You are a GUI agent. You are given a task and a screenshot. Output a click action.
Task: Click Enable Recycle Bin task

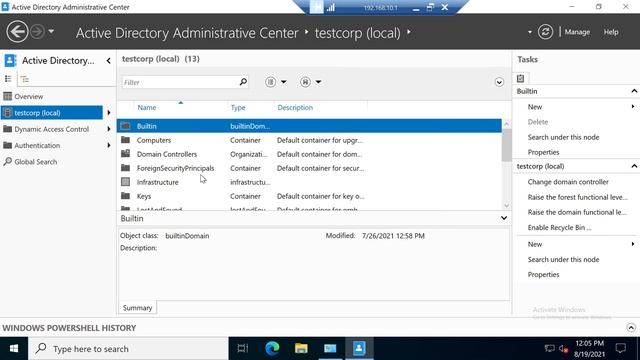559,227
